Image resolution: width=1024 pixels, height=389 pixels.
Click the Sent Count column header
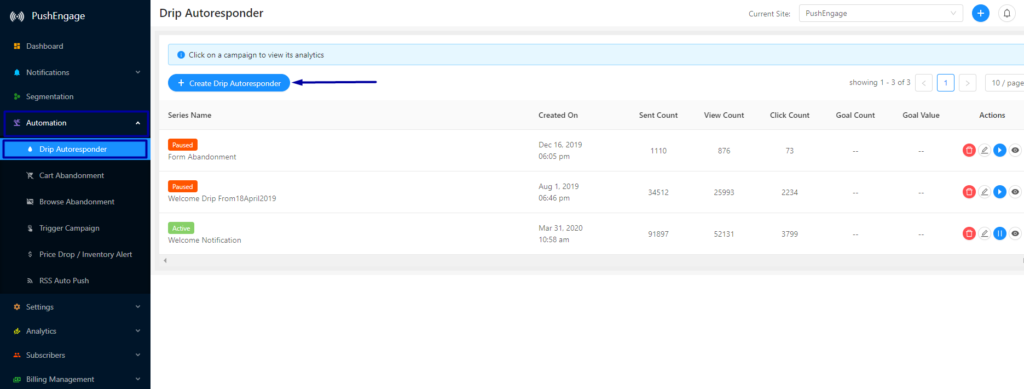click(x=658, y=115)
